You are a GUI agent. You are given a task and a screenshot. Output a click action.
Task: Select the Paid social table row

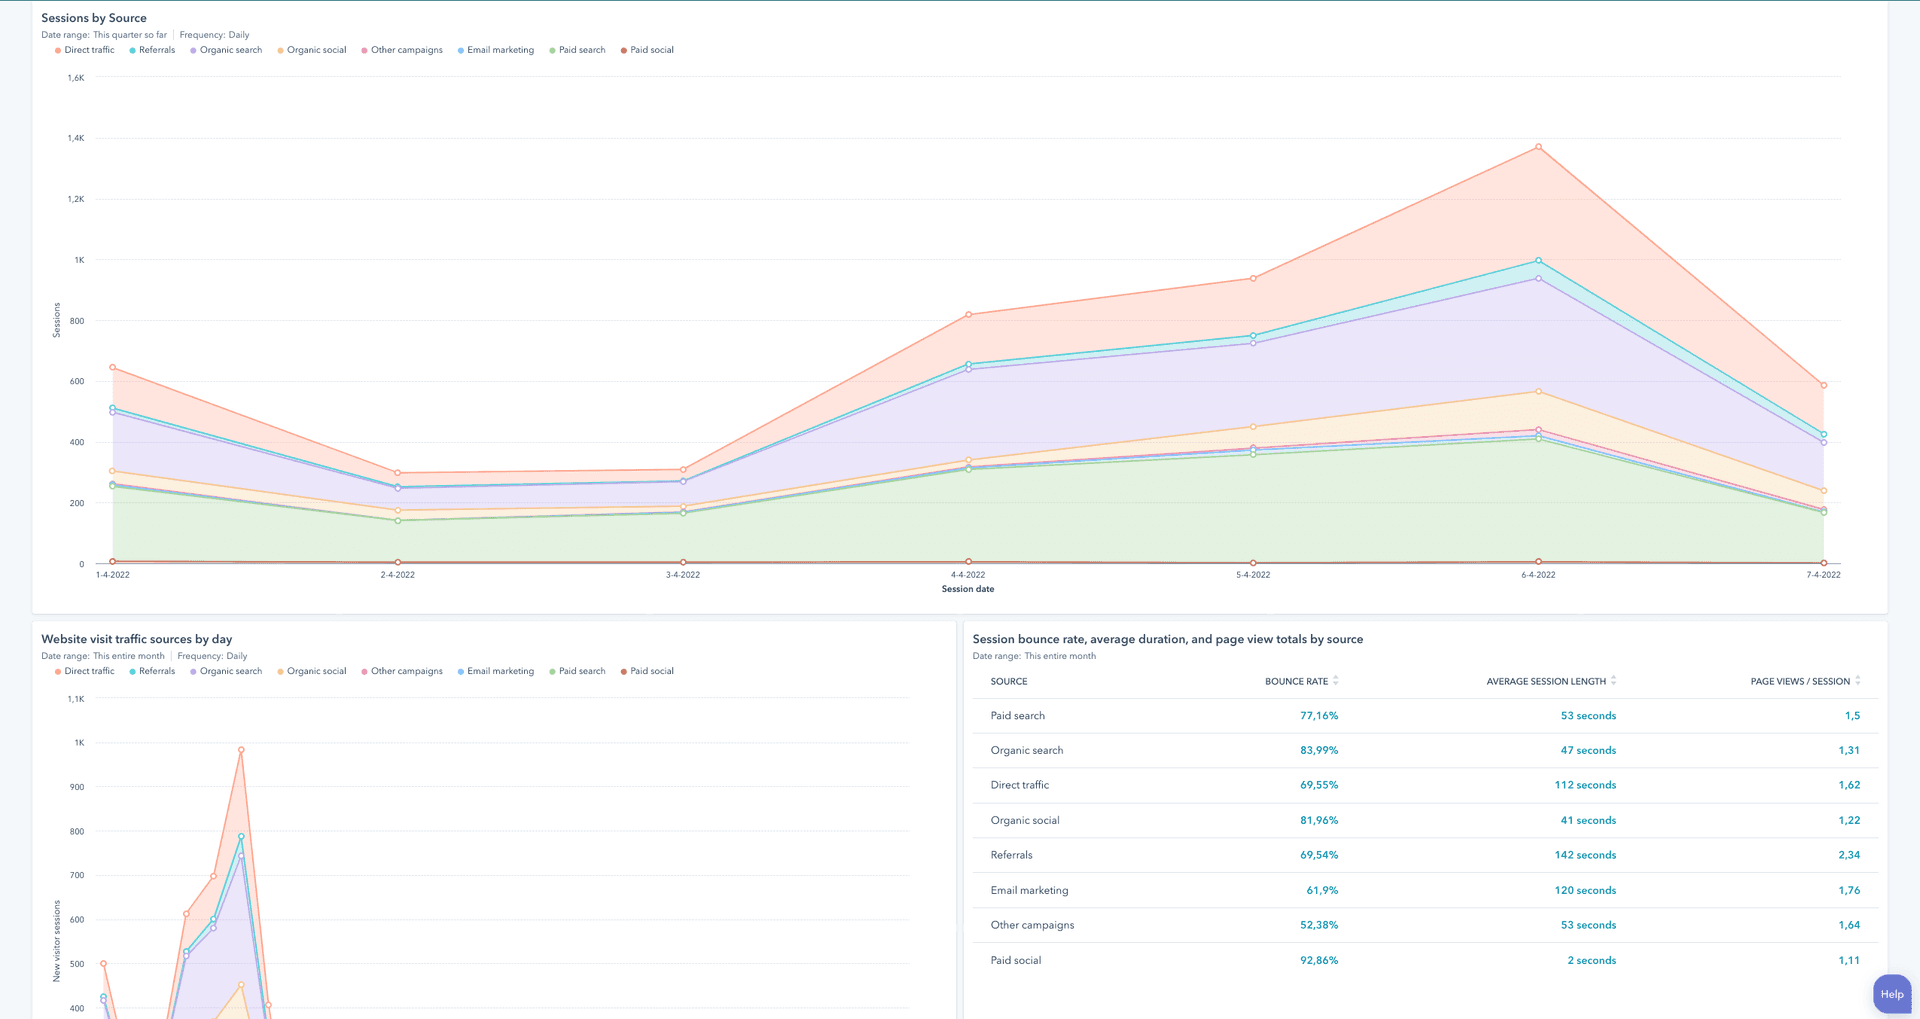pyautogui.click(x=1426, y=961)
